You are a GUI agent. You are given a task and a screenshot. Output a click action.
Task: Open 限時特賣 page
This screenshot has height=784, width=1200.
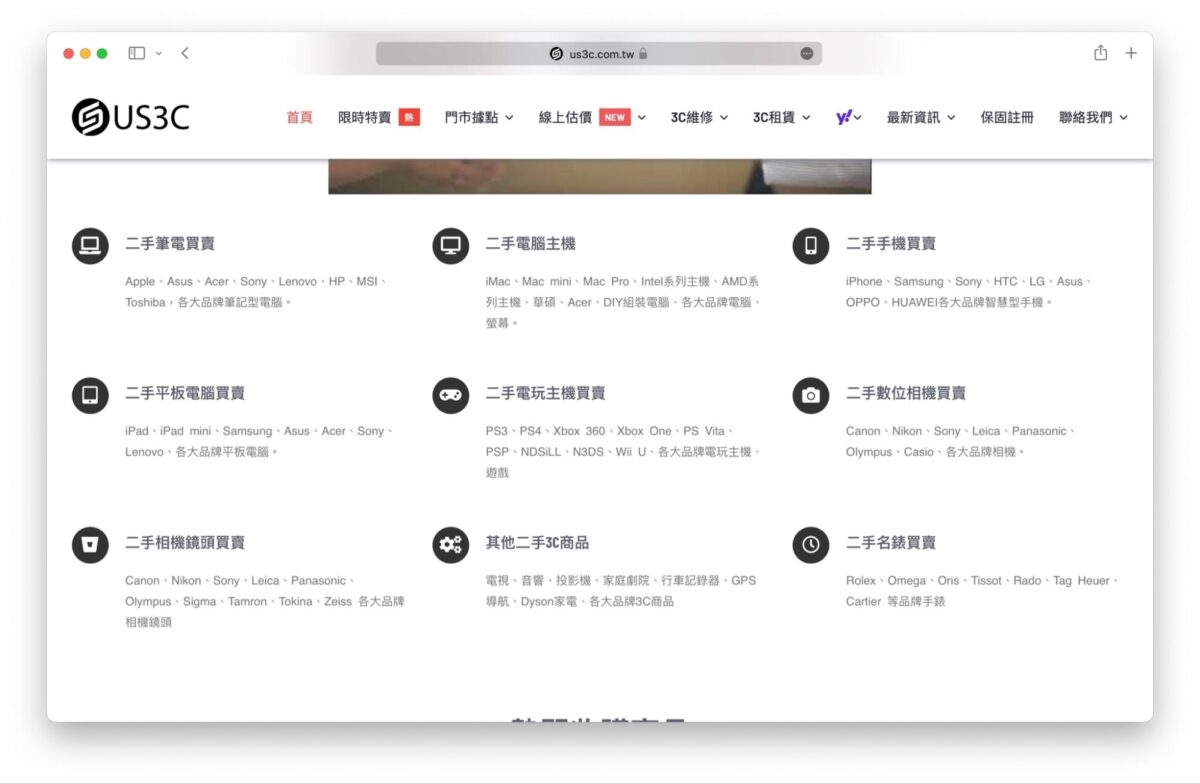point(364,117)
